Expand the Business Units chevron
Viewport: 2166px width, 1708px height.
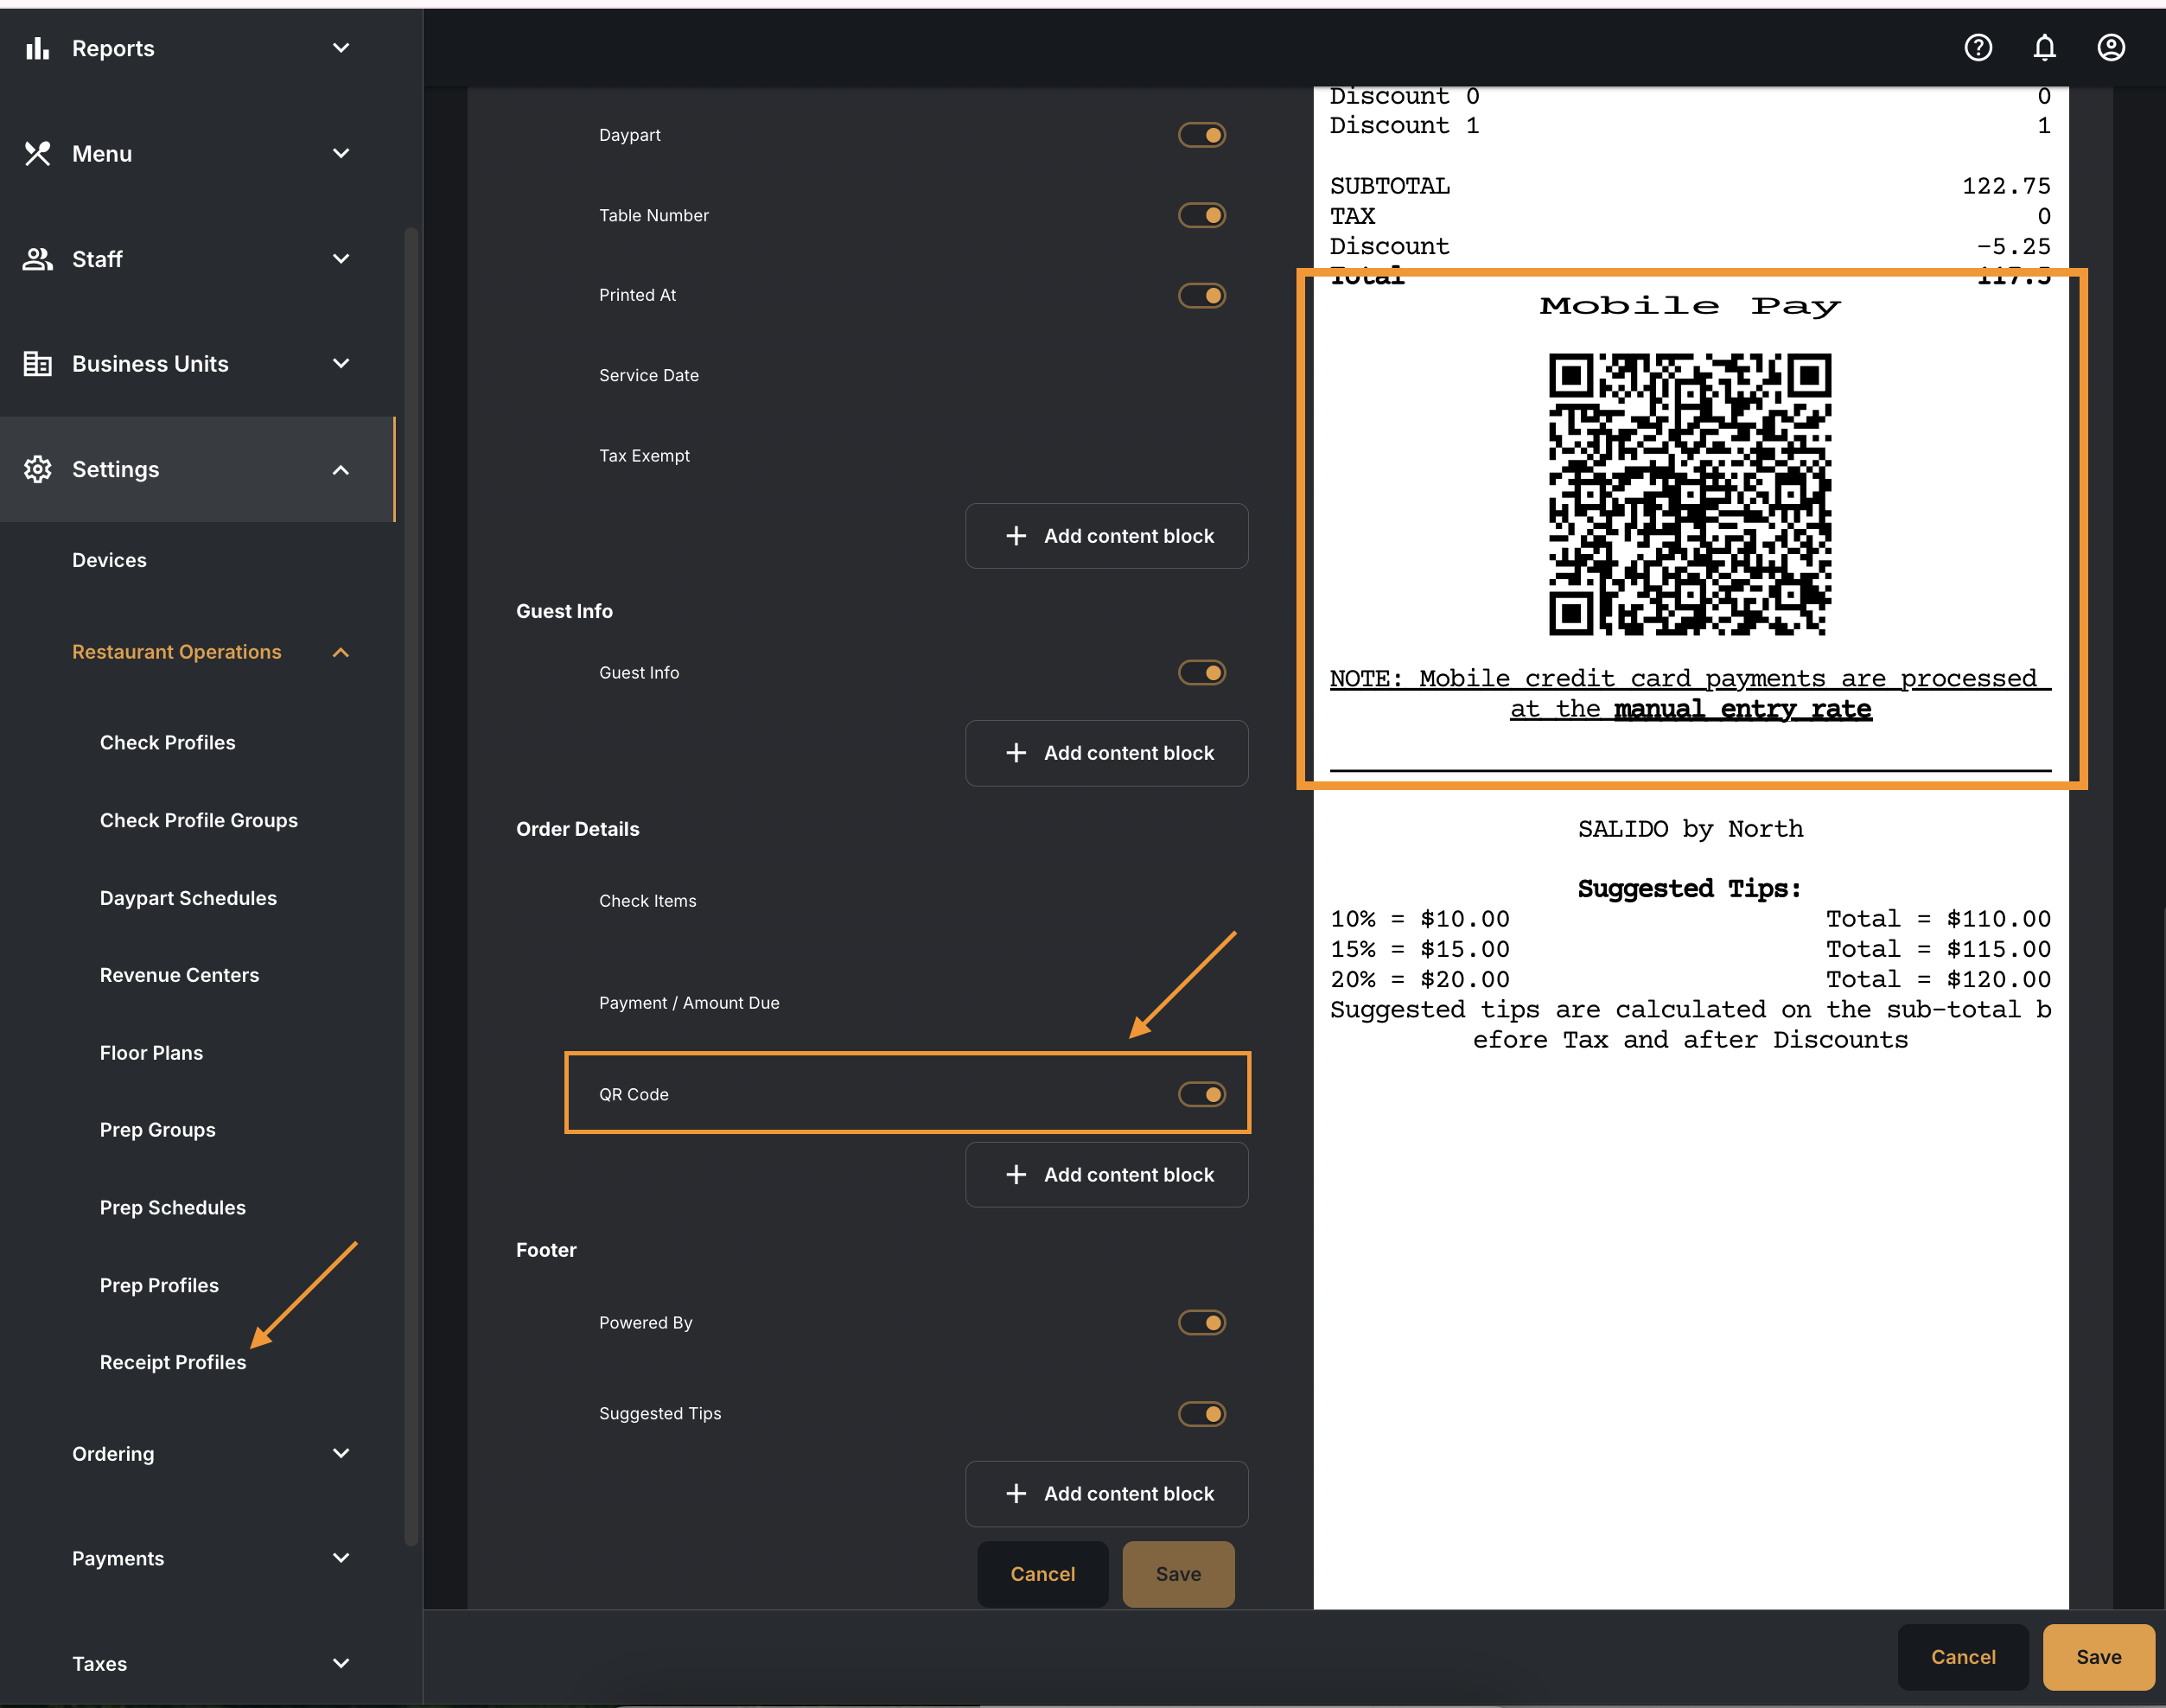point(341,364)
